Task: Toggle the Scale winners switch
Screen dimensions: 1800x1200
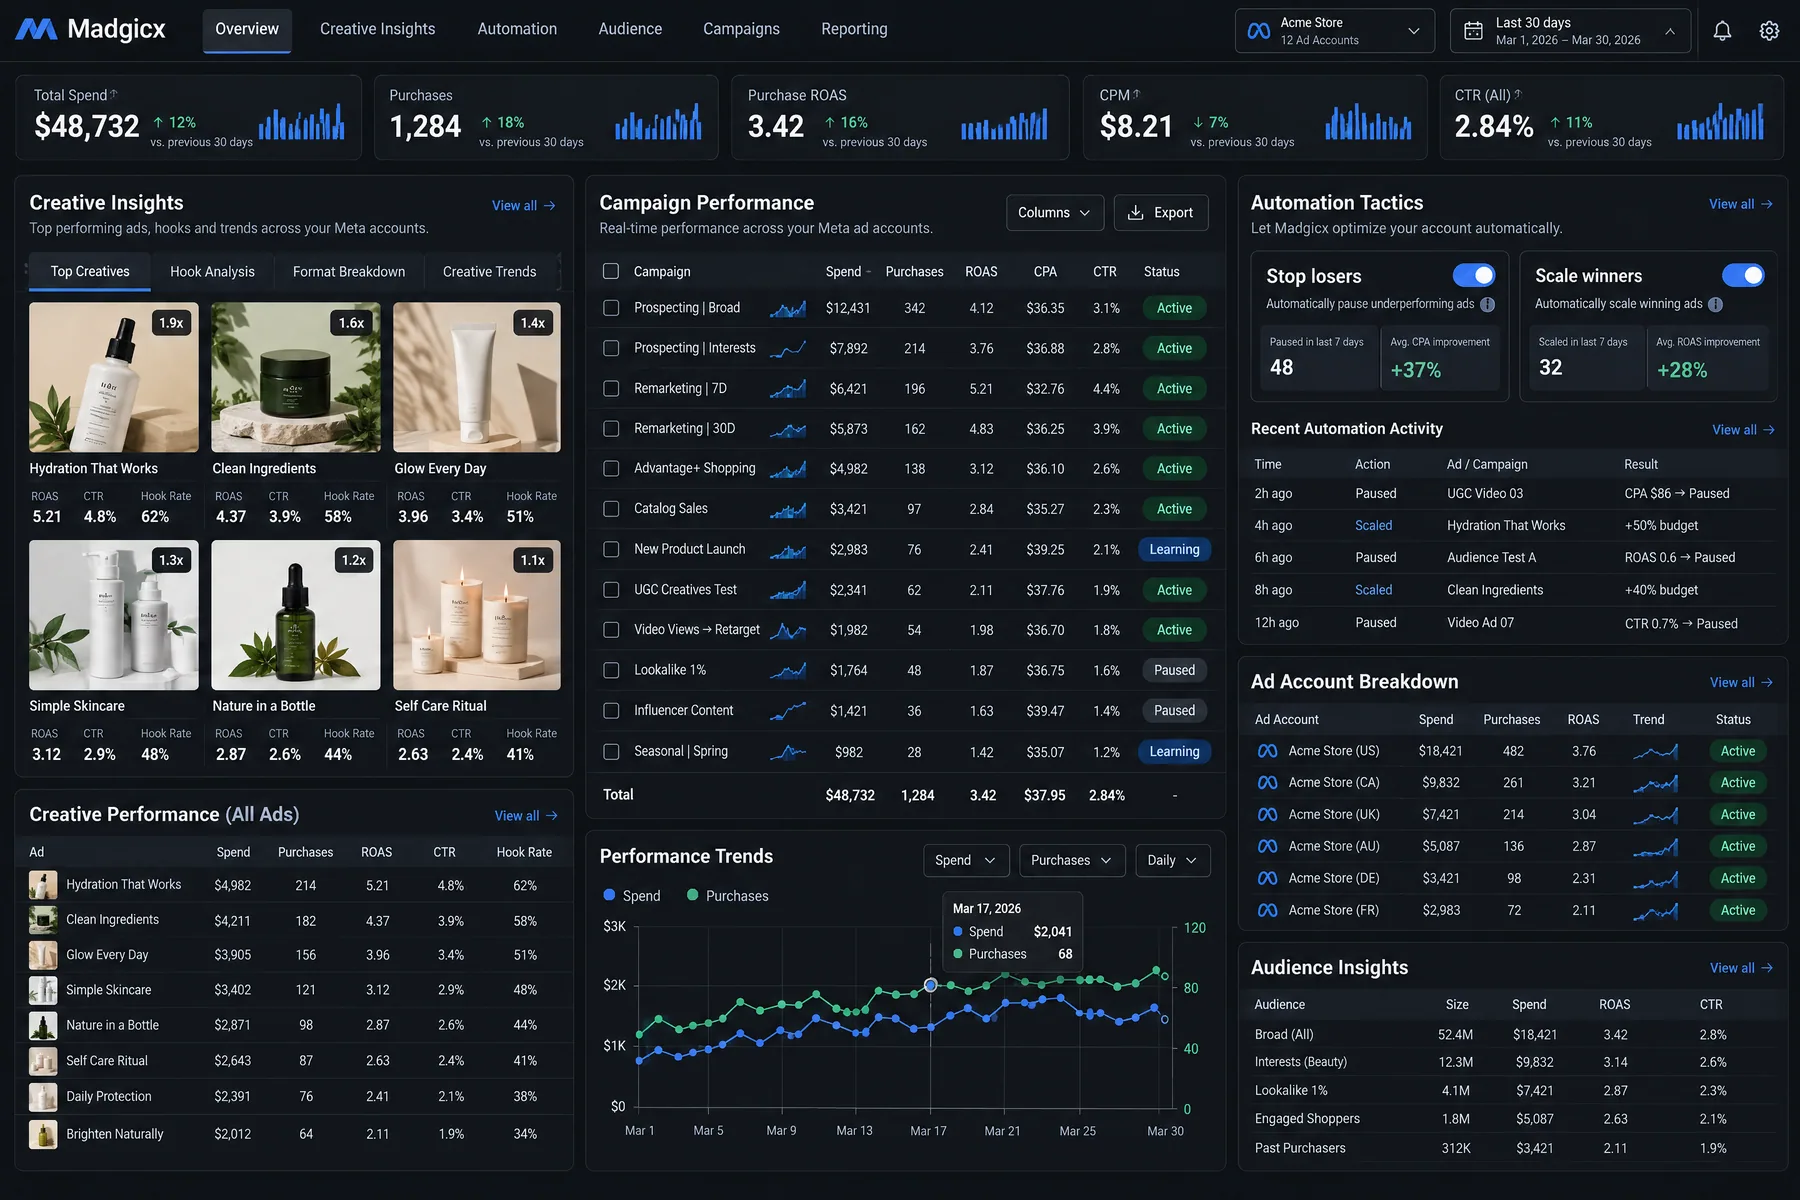Action: [x=1743, y=275]
